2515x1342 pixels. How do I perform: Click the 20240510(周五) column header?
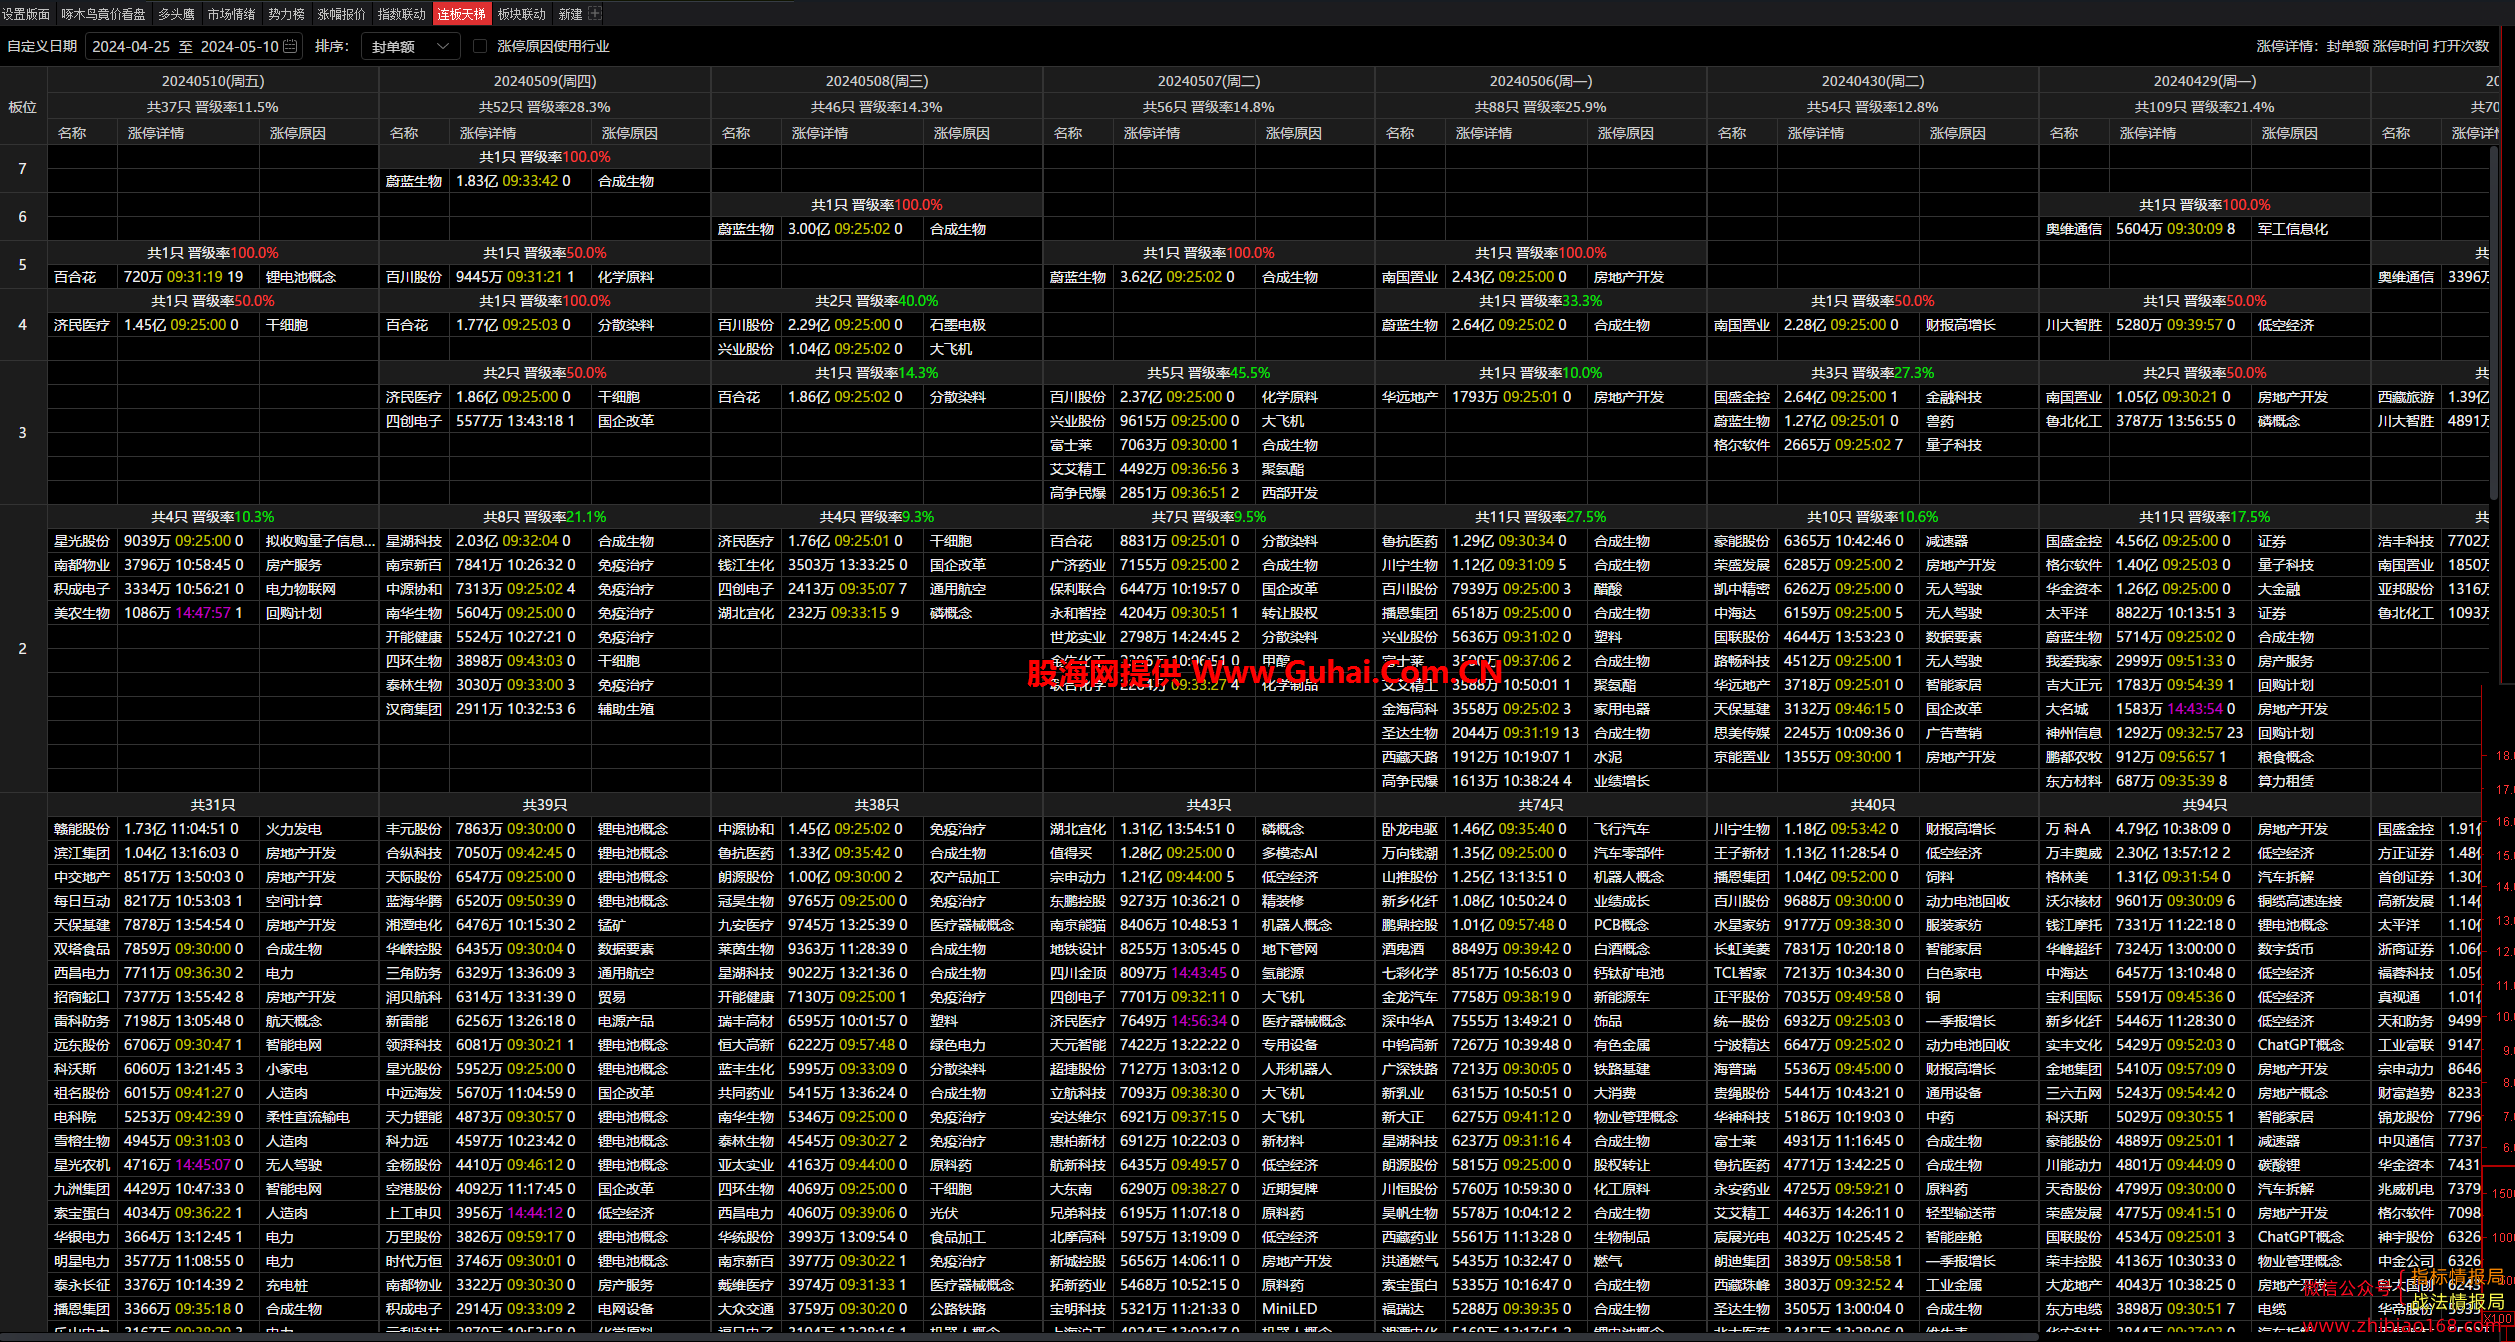tap(213, 81)
